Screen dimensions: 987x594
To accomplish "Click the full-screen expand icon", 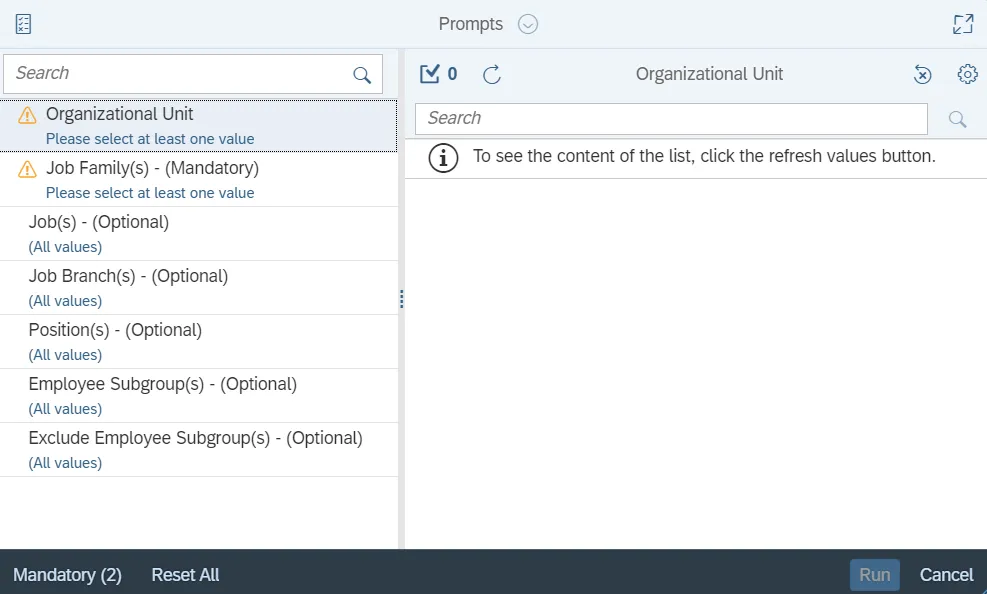I will [963, 24].
